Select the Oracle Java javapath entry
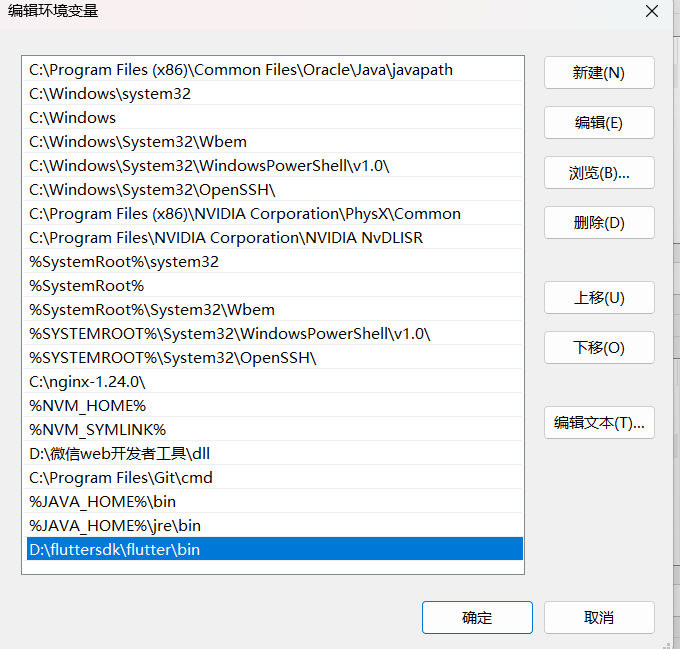 pos(275,69)
